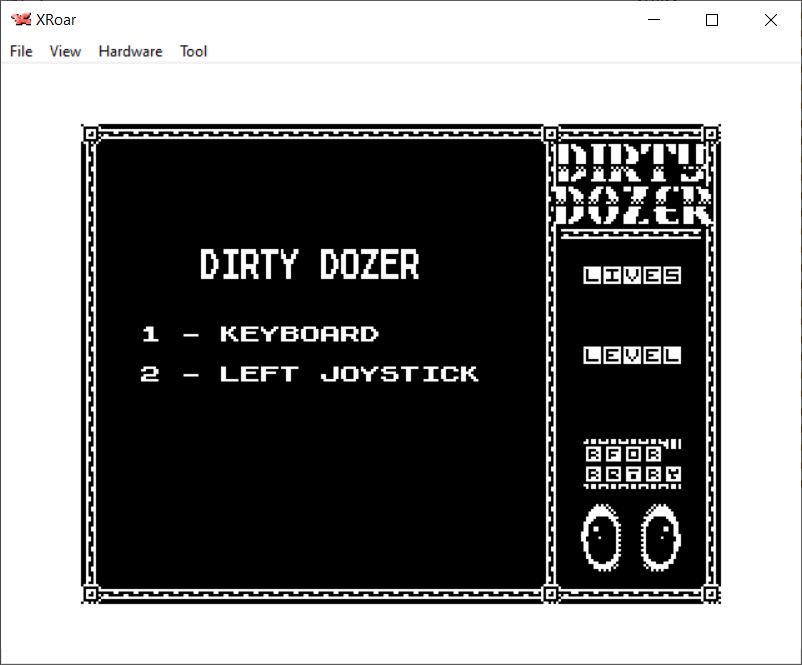Maximize the XRoar window
The width and height of the screenshot is (802, 665).
712,20
